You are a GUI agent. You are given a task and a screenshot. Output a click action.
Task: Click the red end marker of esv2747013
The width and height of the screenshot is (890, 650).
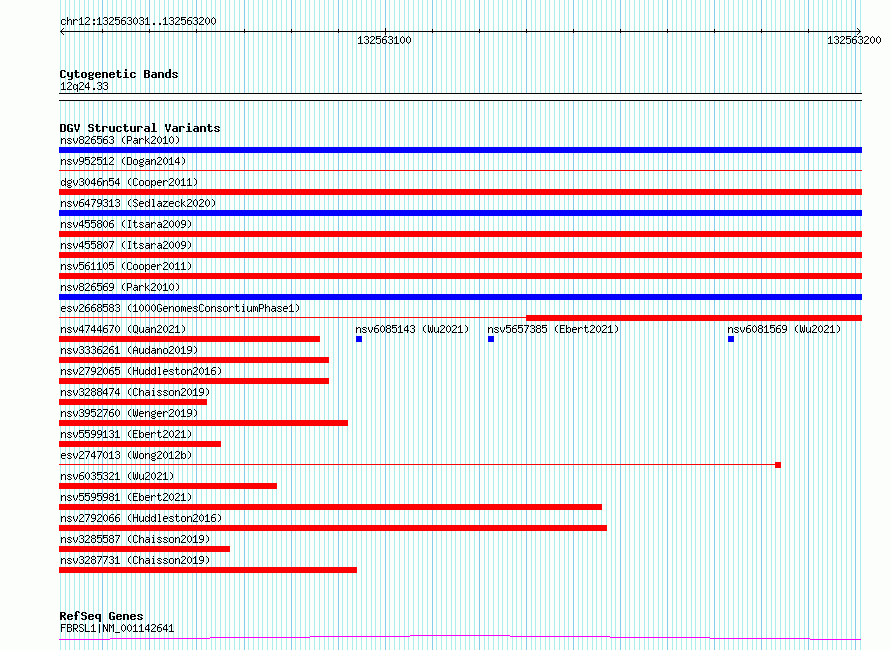(778, 465)
